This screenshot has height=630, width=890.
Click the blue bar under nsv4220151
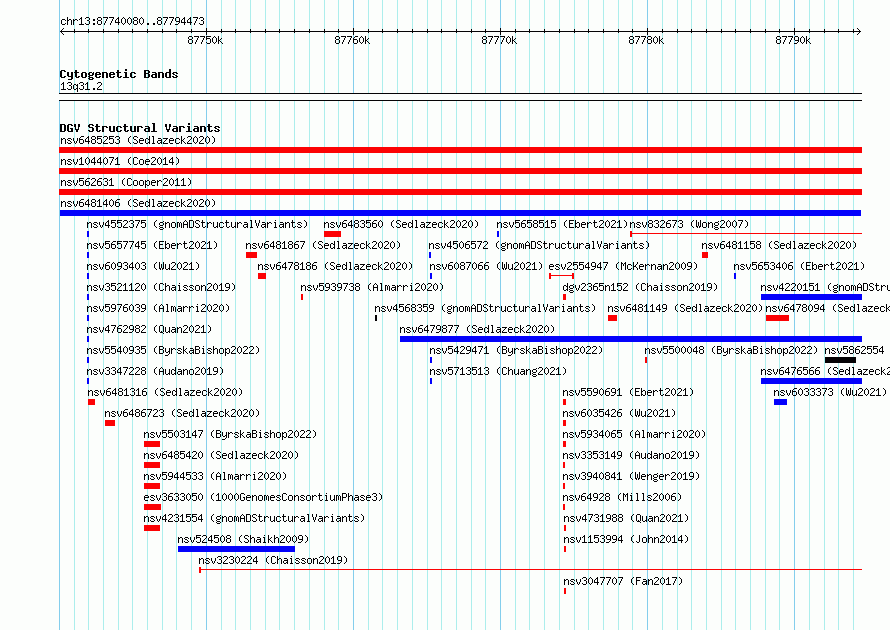[811, 297]
